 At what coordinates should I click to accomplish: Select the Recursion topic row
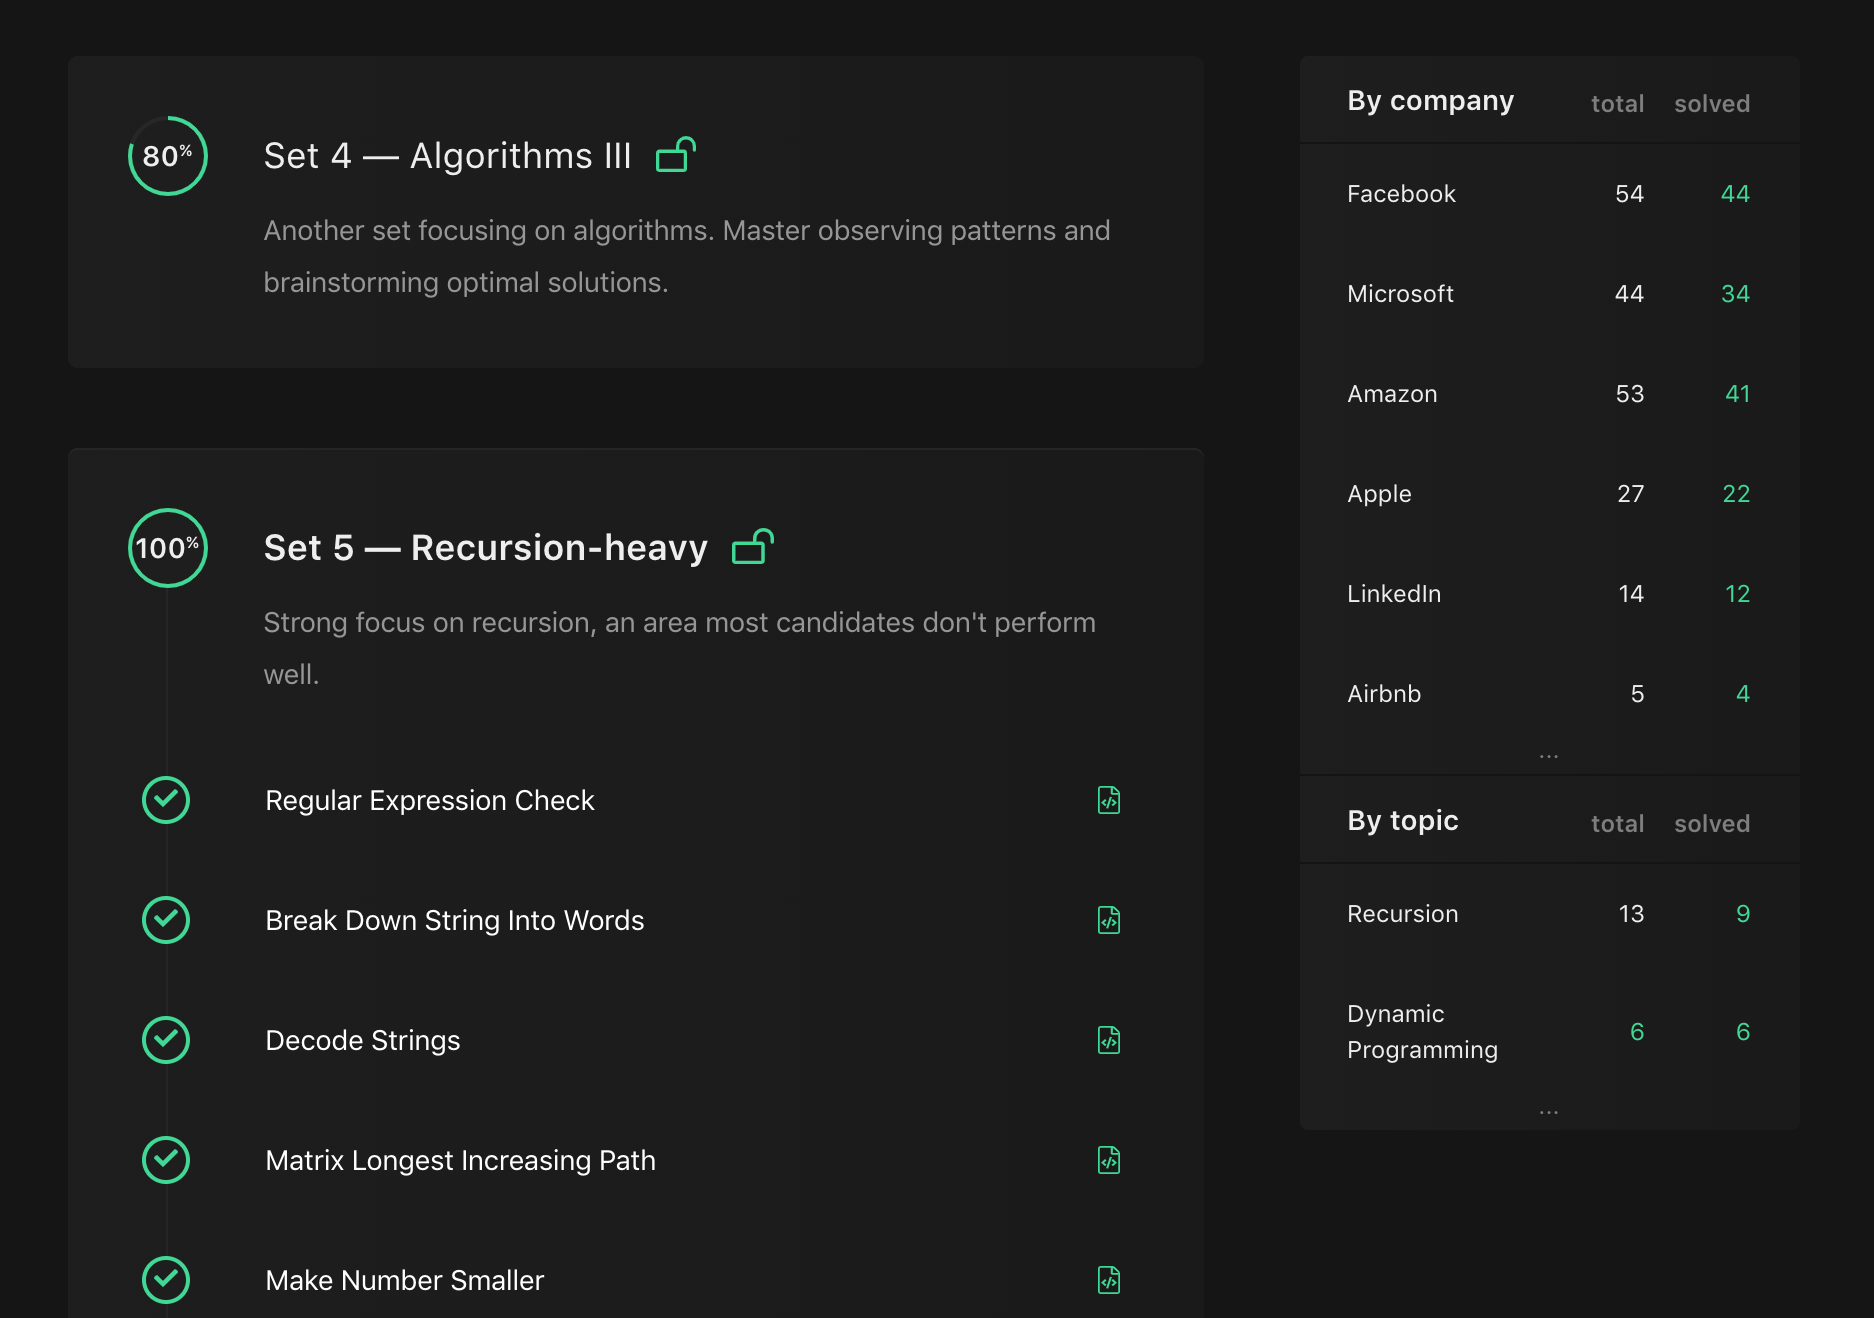pos(1402,914)
